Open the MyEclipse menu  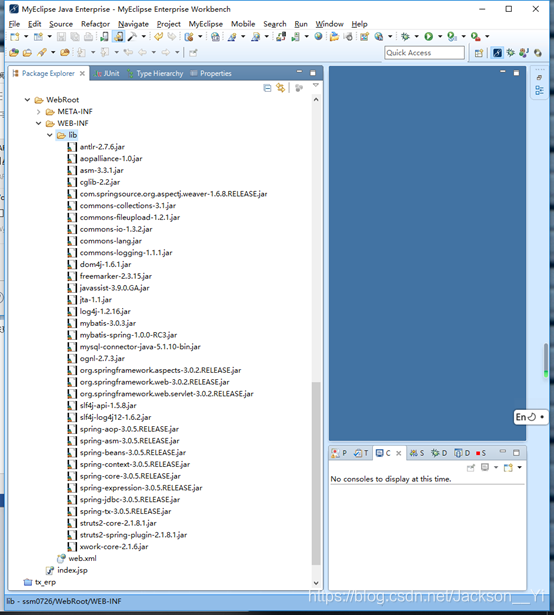tap(206, 24)
